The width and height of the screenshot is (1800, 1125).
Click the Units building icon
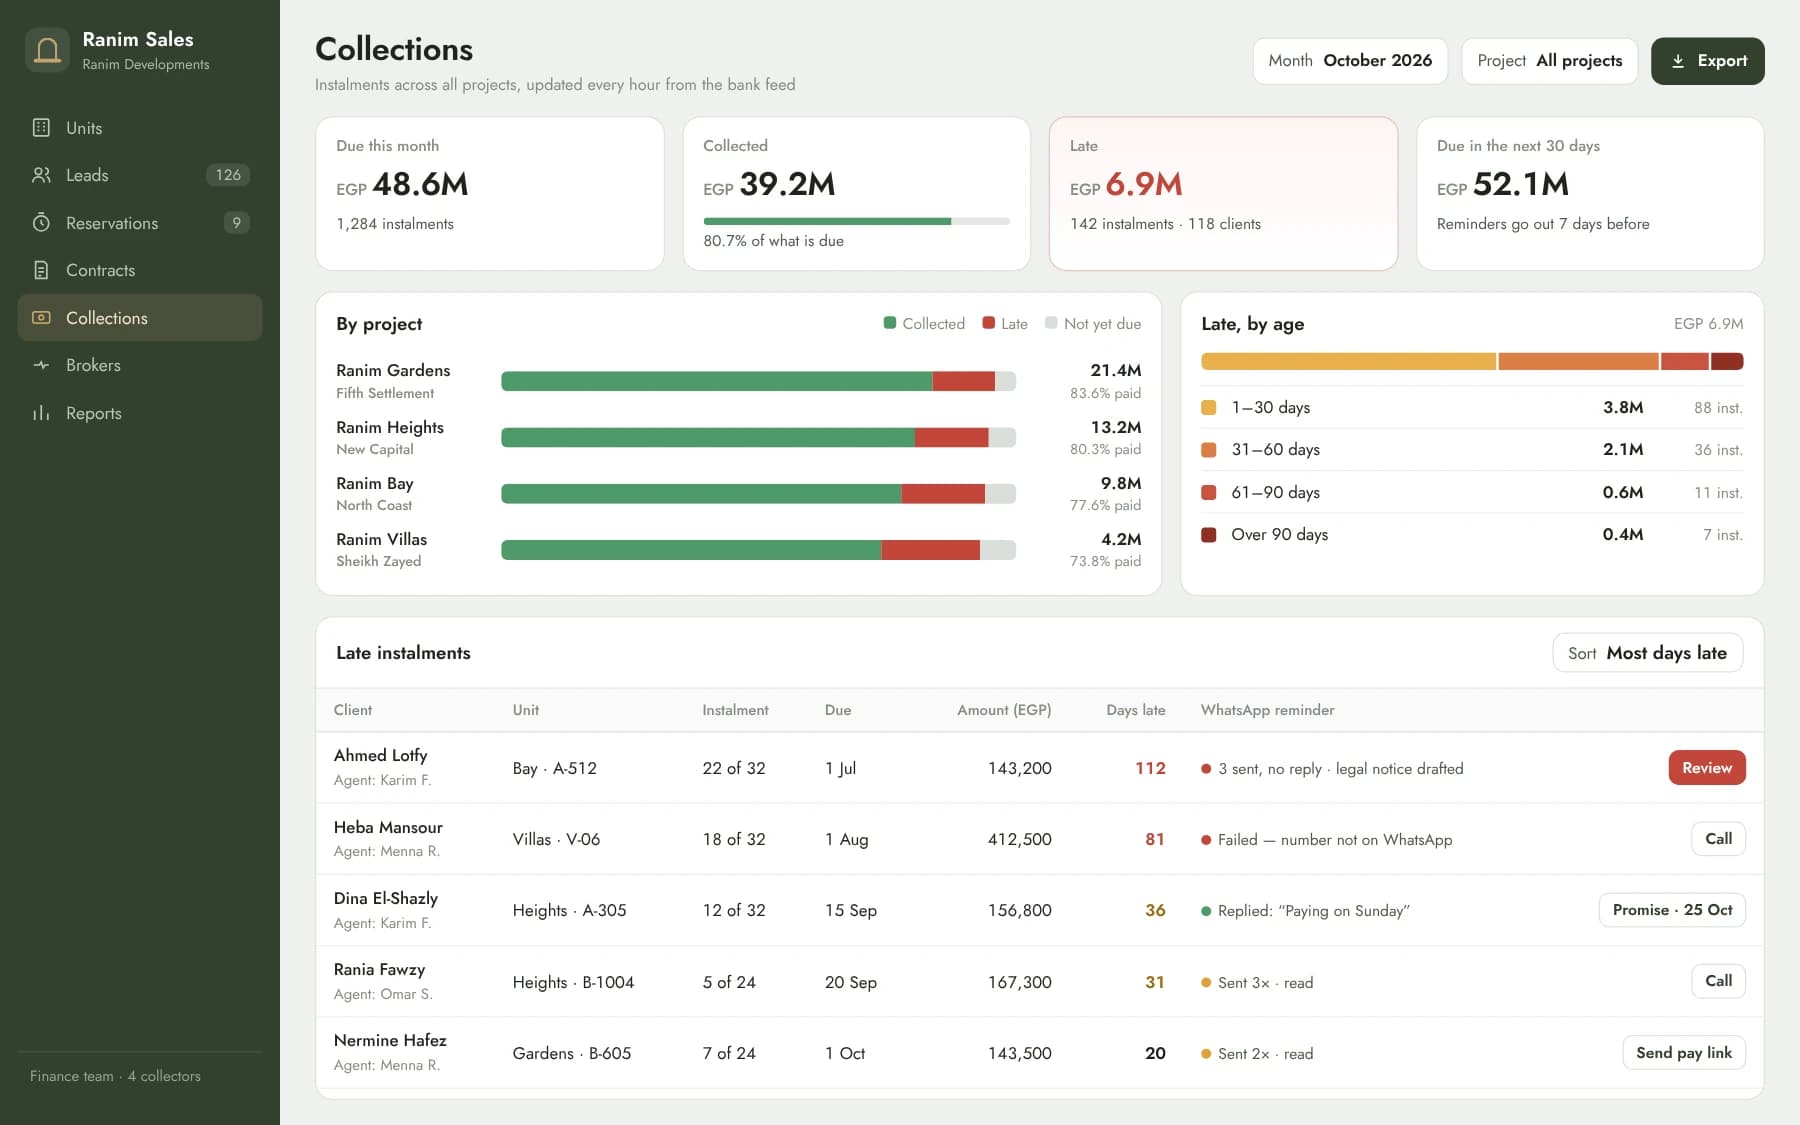pos(41,127)
